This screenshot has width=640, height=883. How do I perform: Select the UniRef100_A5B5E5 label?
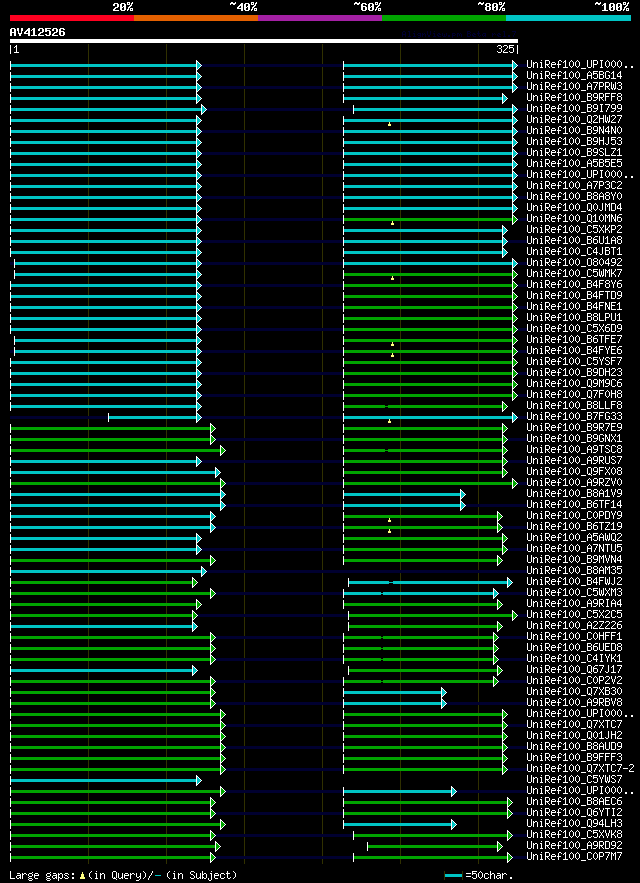tap(574, 164)
